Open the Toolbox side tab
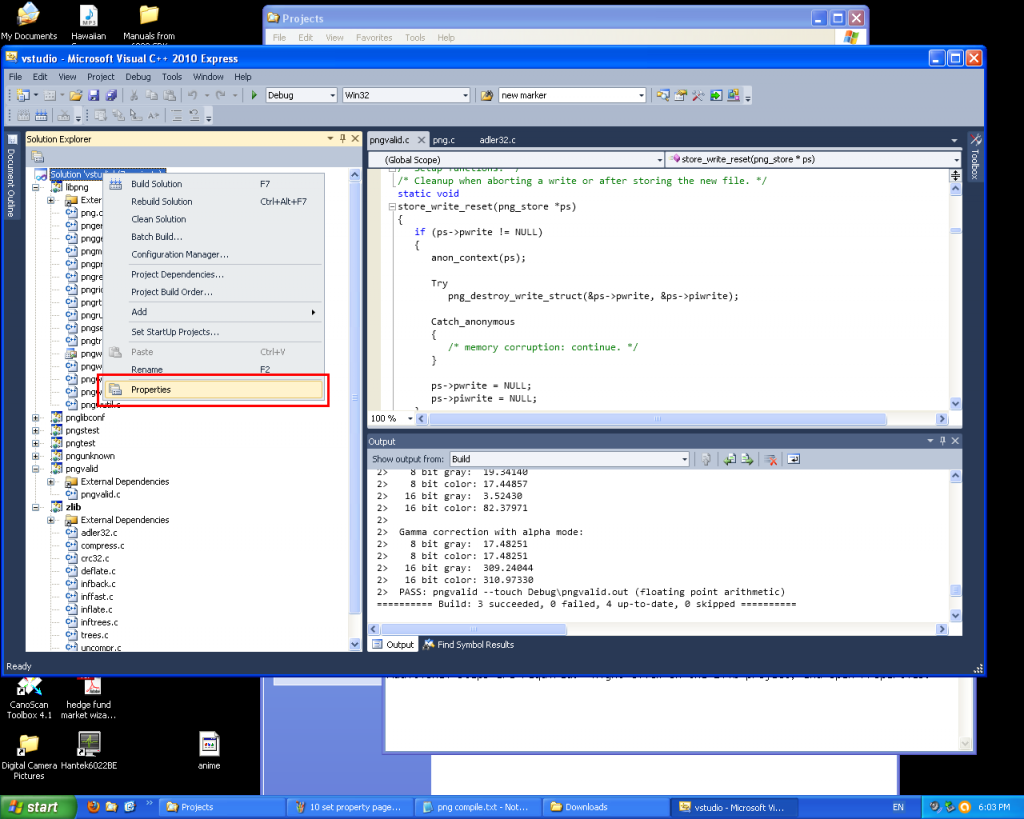 pos(974,157)
